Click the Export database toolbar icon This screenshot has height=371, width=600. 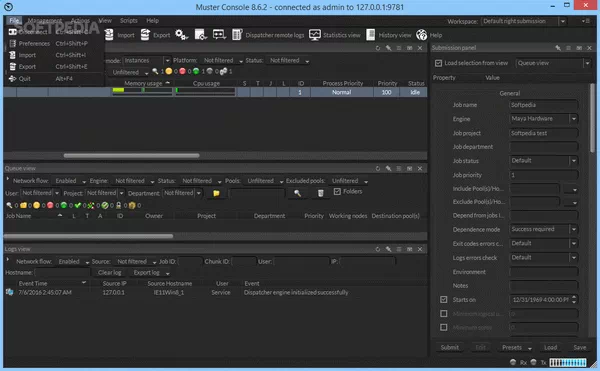point(145,35)
